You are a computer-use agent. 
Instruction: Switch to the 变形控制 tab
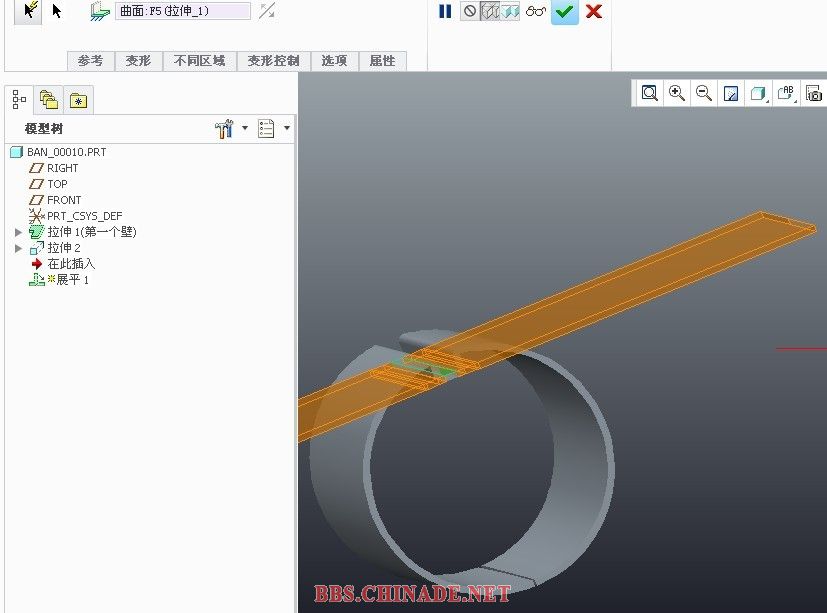(273, 61)
